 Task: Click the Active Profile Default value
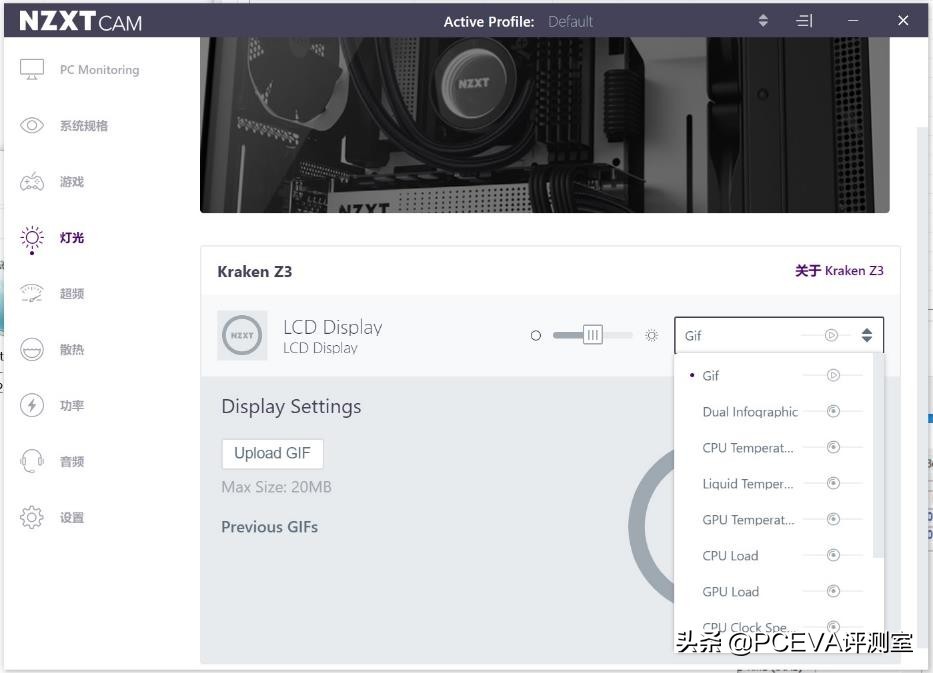point(570,22)
